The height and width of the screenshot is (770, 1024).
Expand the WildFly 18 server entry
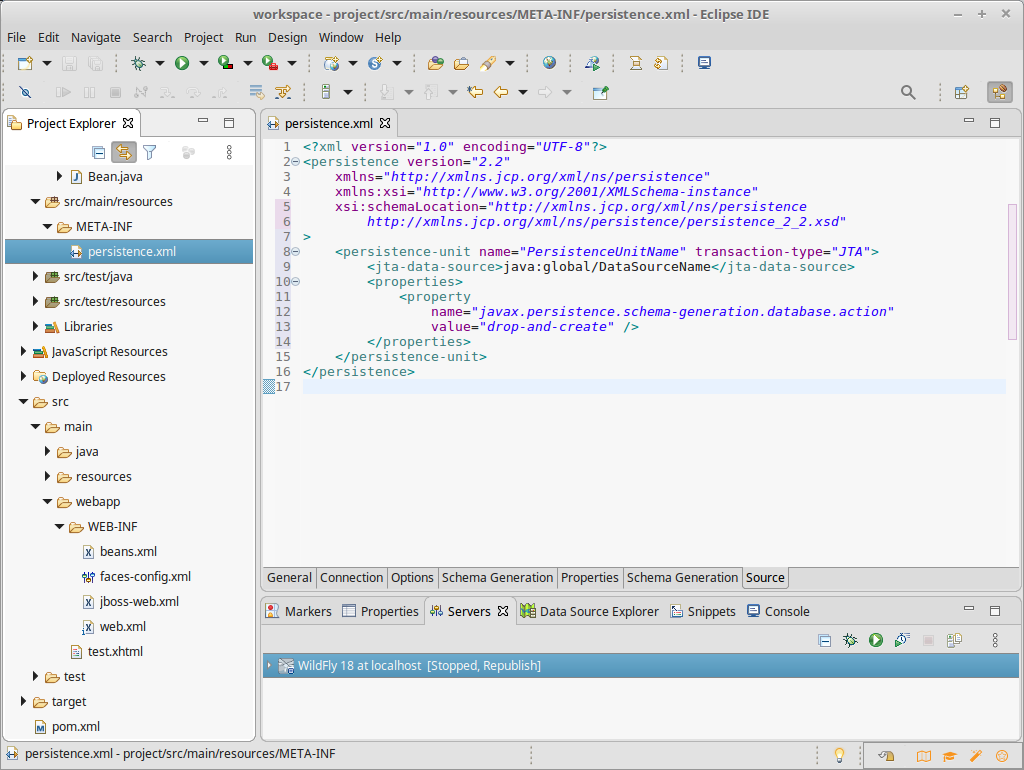[268, 663]
